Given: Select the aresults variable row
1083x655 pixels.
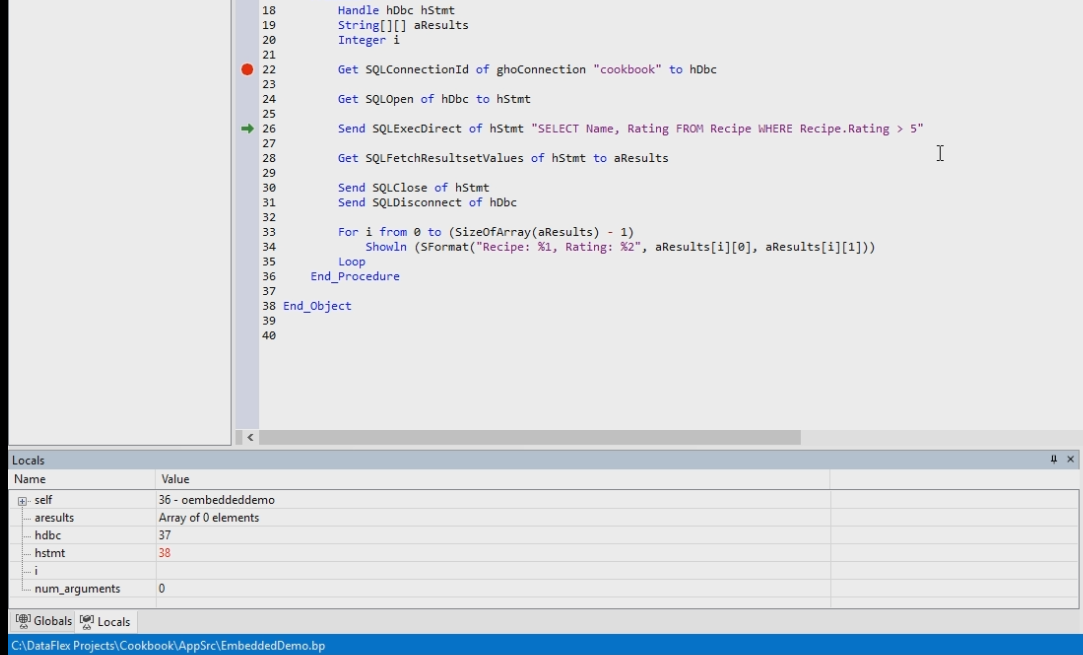Looking at the screenshot, I should [x=54, y=518].
